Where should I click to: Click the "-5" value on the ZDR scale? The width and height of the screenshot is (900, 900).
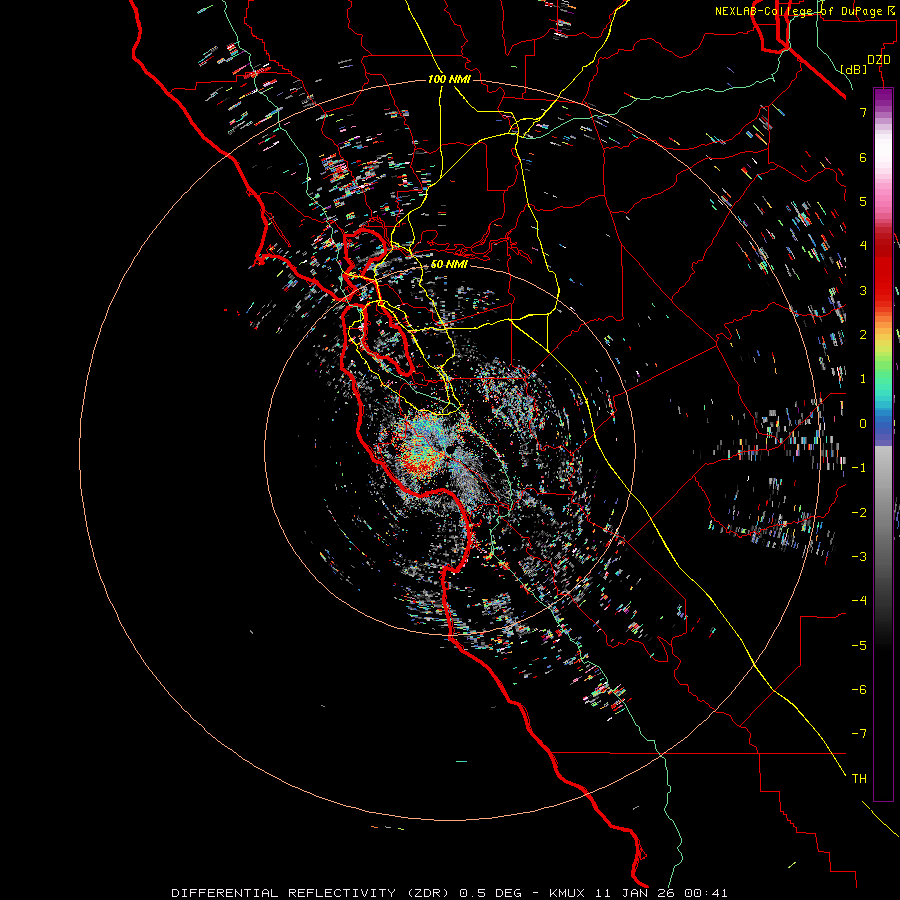click(x=859, y=646)
